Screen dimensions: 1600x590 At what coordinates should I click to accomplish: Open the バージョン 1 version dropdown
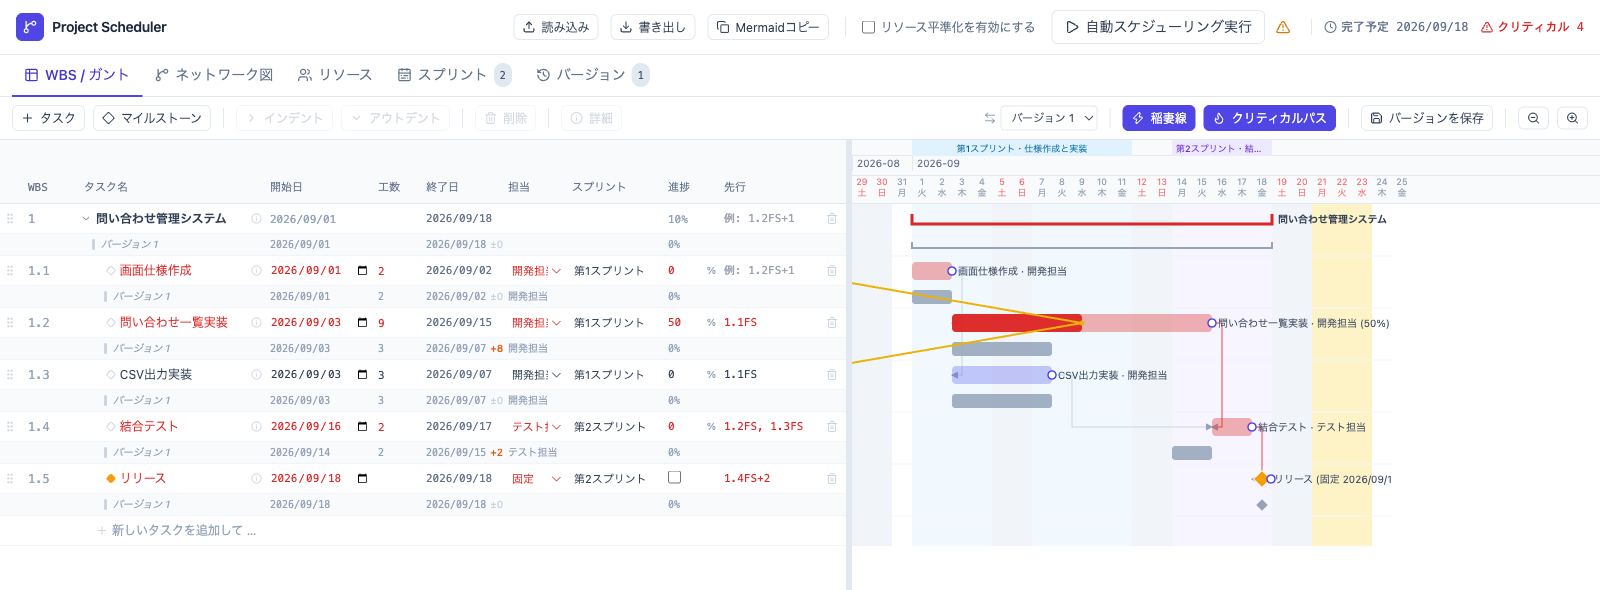[1049, 118]
